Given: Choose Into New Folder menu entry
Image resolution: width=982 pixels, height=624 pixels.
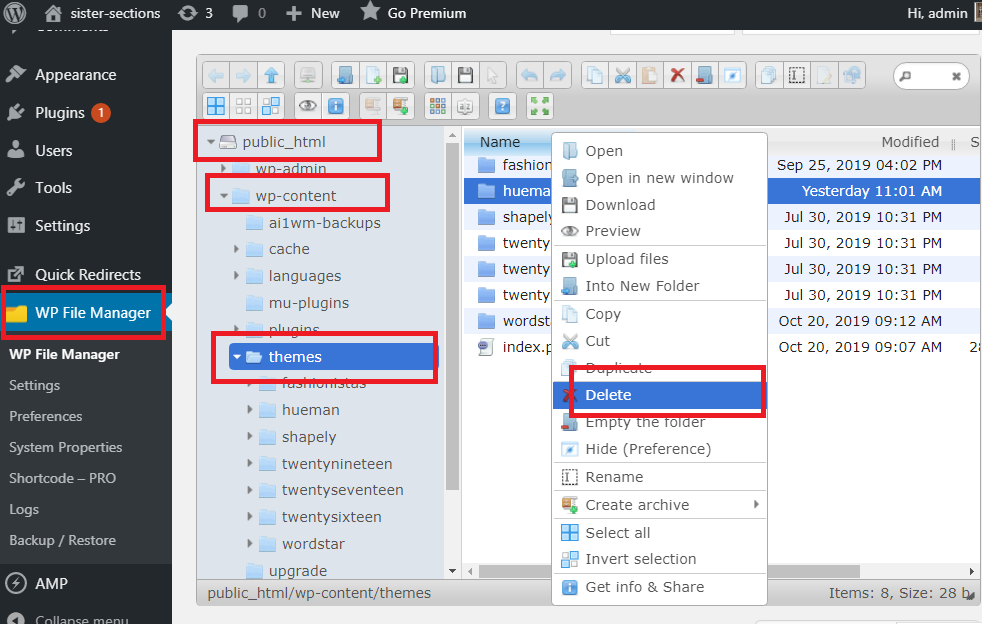Looking at the screenshot, I should click(659, 286).
